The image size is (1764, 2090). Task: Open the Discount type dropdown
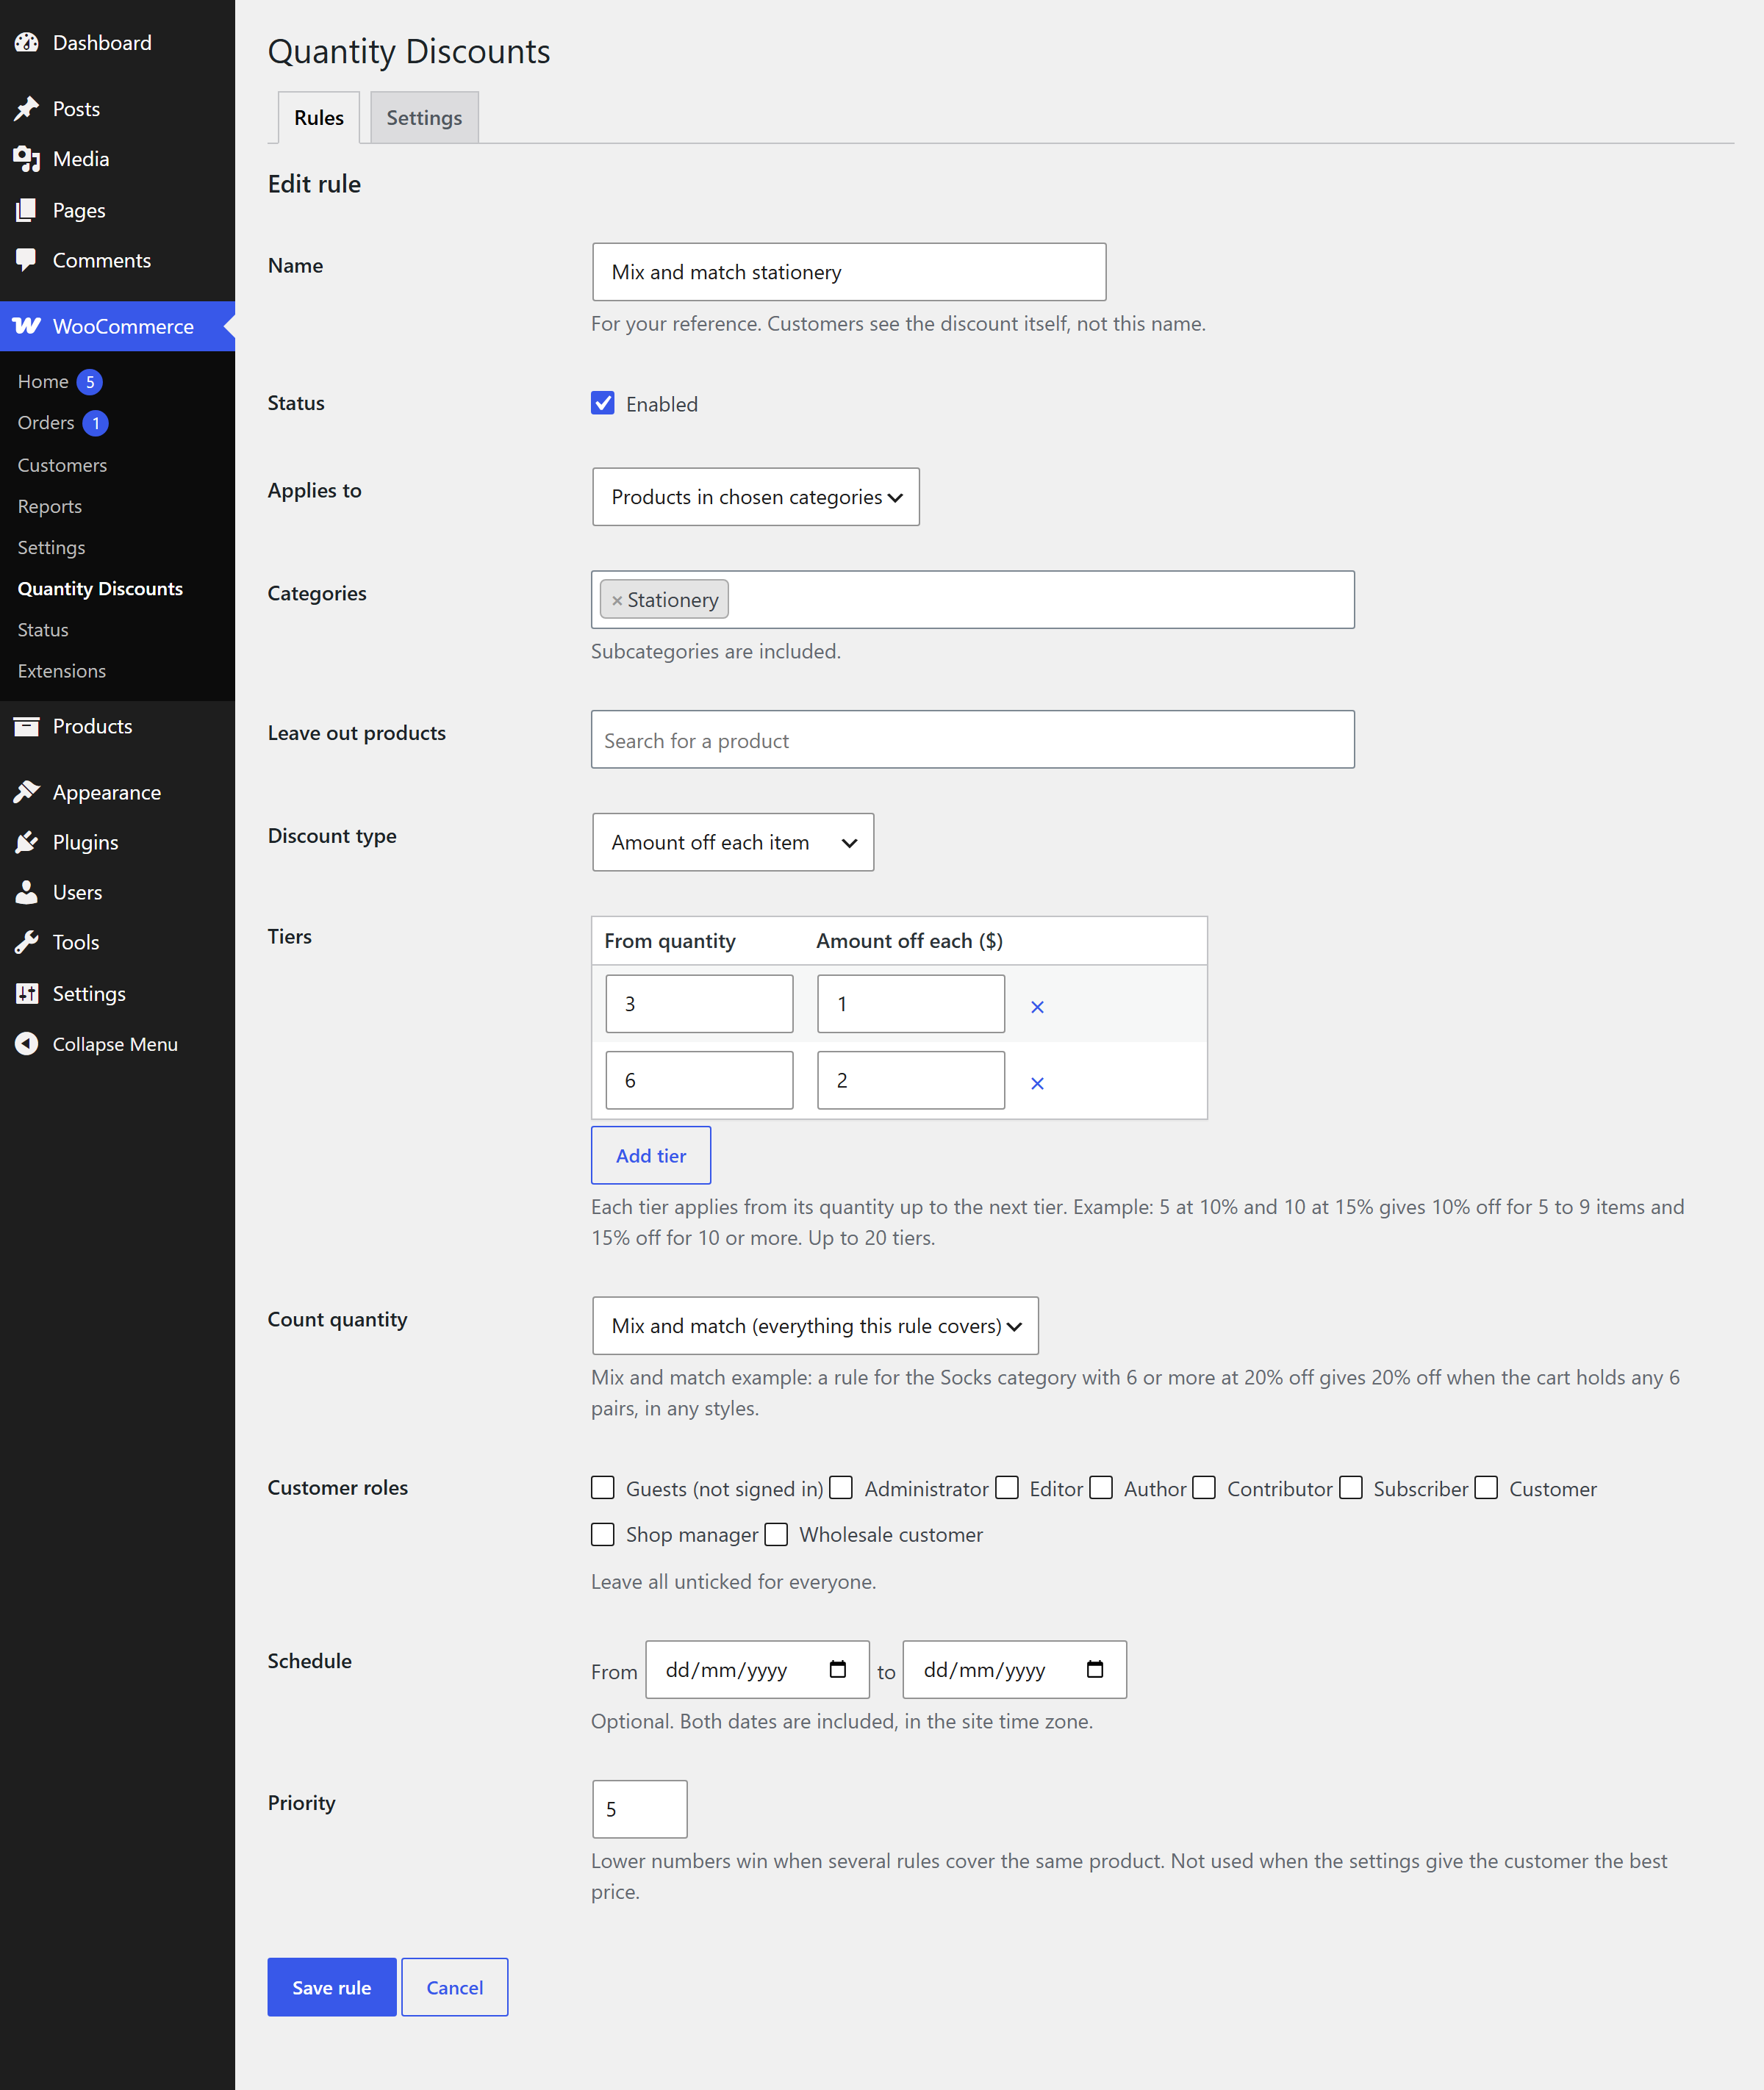[733, 842]
